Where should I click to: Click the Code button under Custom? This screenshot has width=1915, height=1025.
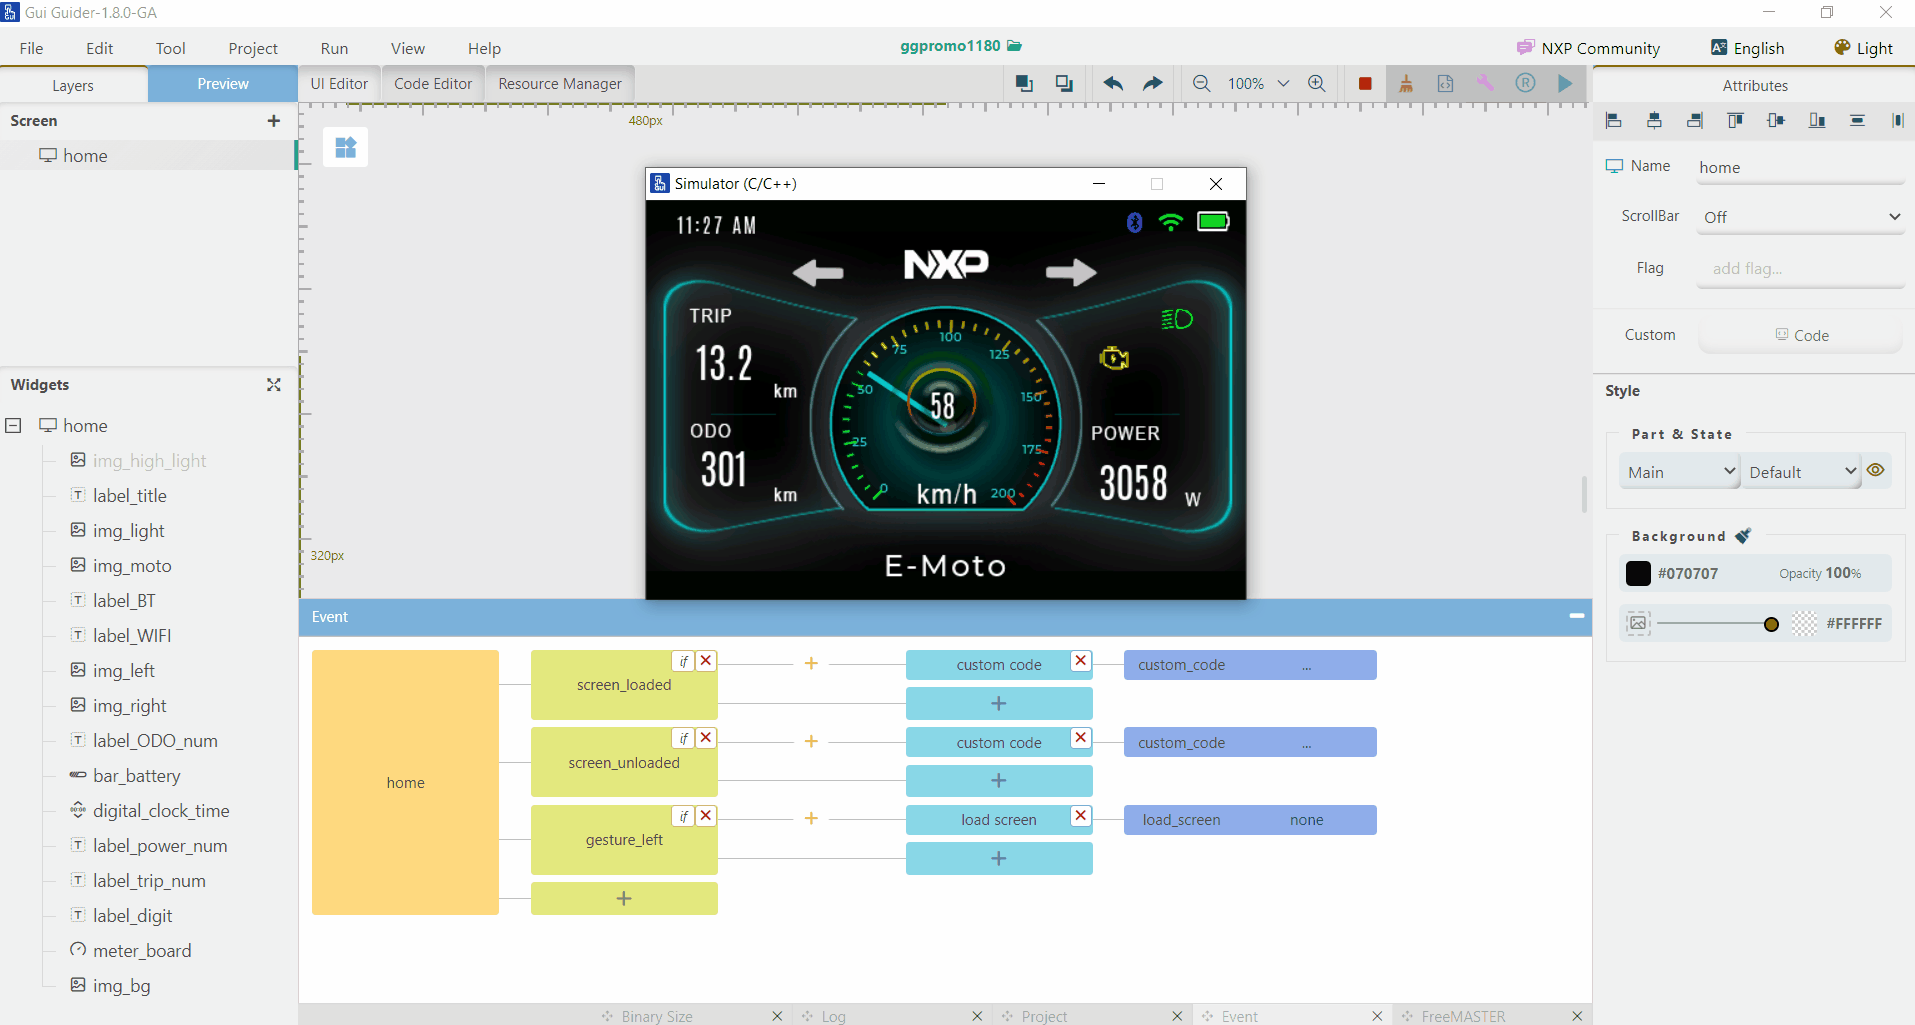(1800, 335)
